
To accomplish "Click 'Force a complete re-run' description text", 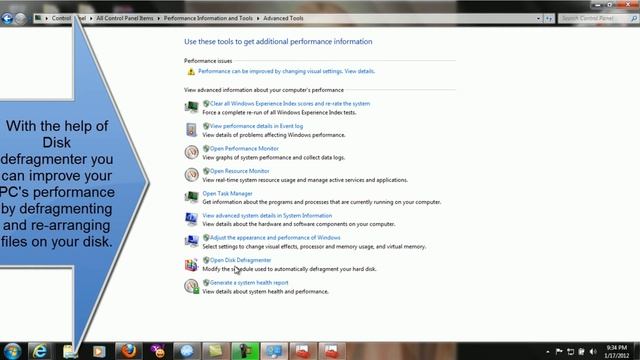I will (279, 113).
